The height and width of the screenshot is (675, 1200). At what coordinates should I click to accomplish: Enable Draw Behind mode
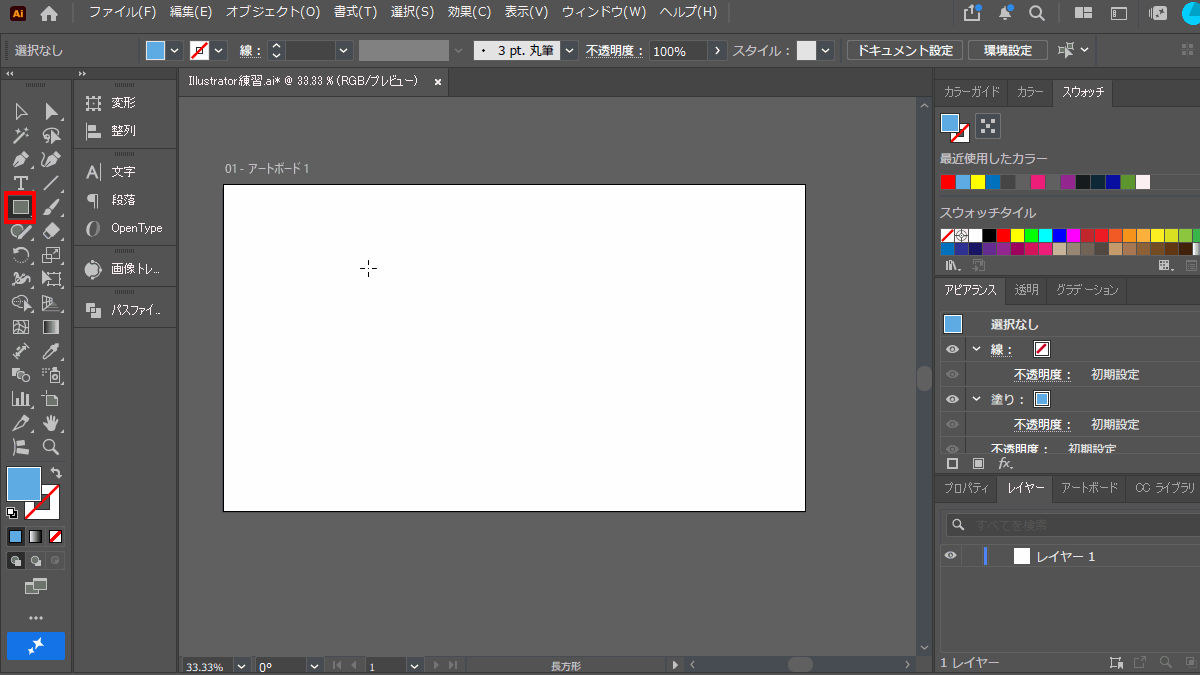pyautogui.click(x=35, y=561)
